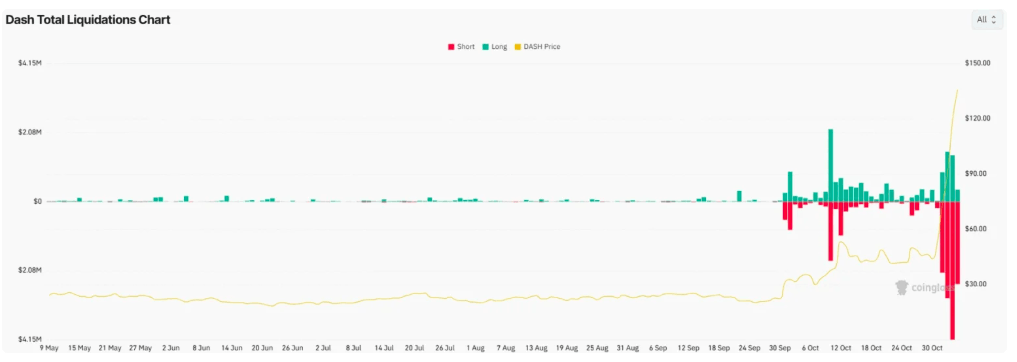Click the longest red short liquidation bar

(952, 270)
